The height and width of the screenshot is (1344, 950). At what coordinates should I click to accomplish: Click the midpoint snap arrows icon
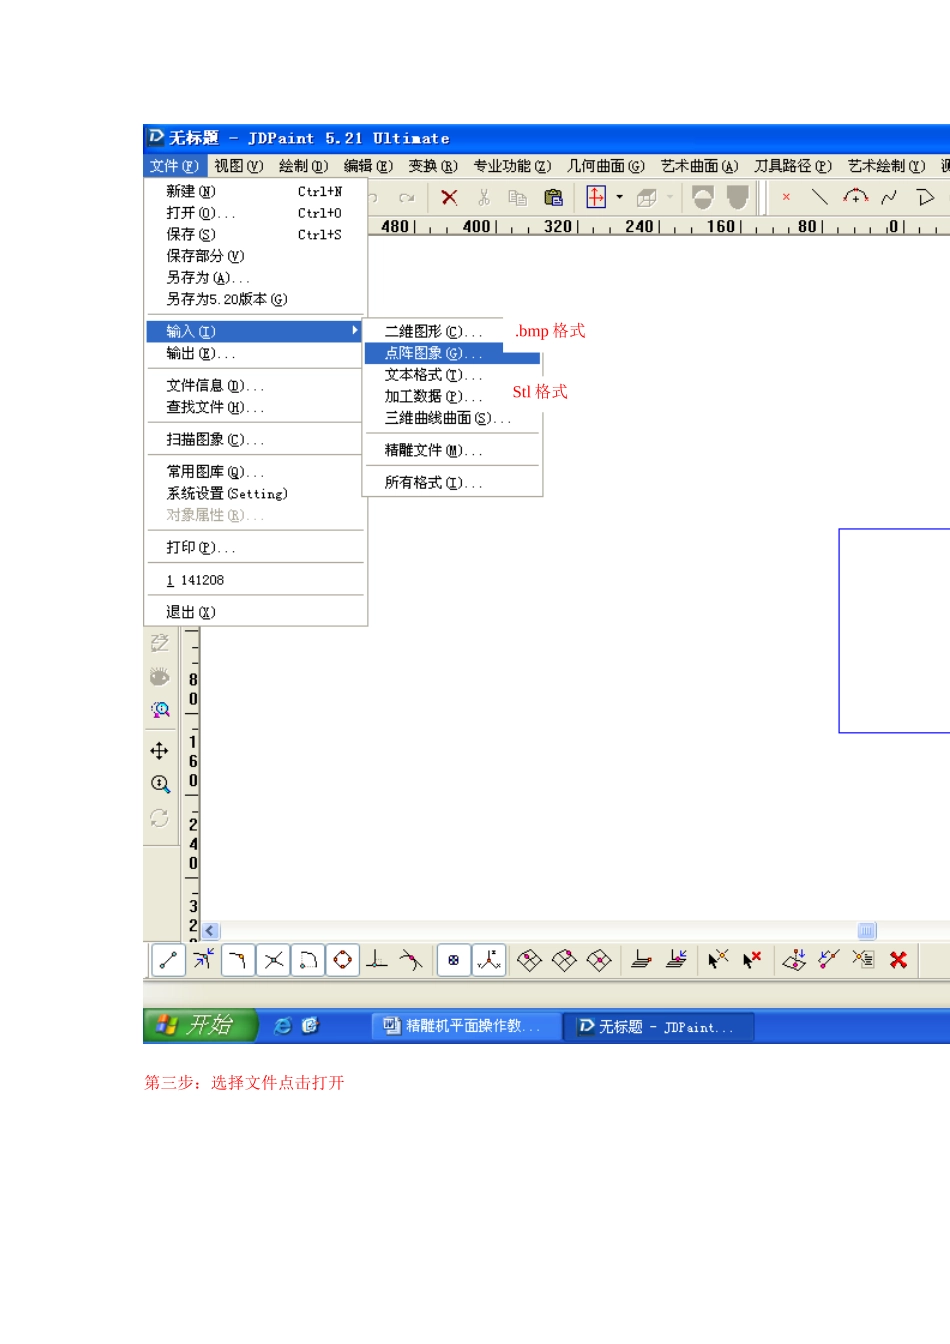[203, 960]
